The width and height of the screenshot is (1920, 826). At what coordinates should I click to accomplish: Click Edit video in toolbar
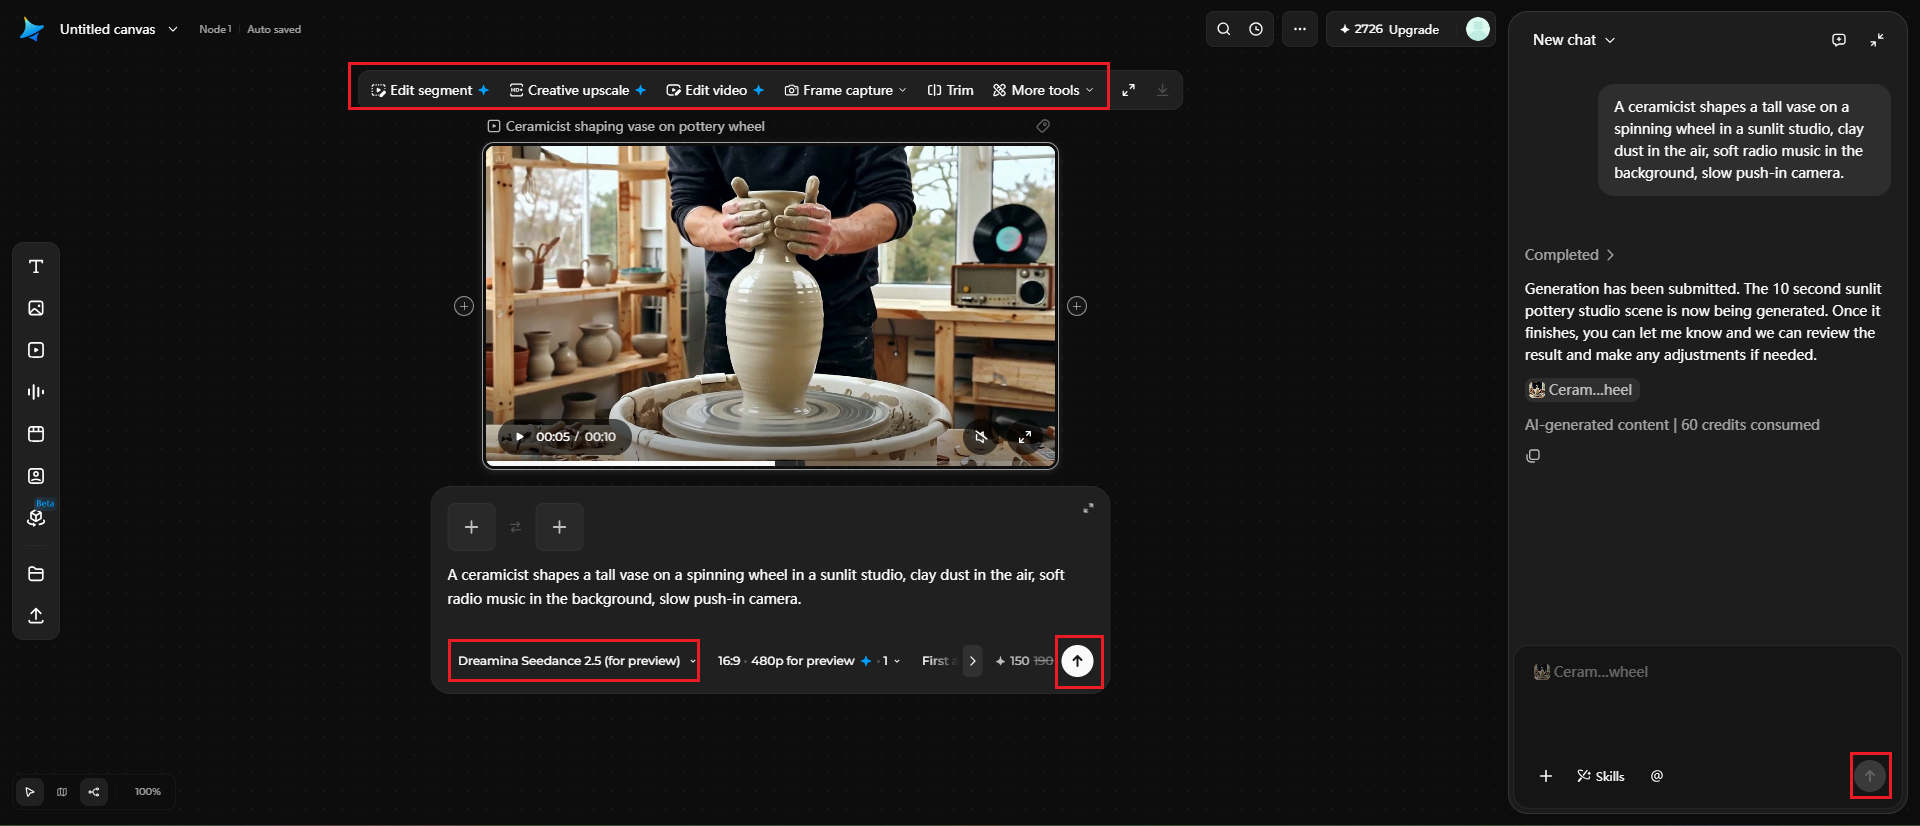(715, 90)
